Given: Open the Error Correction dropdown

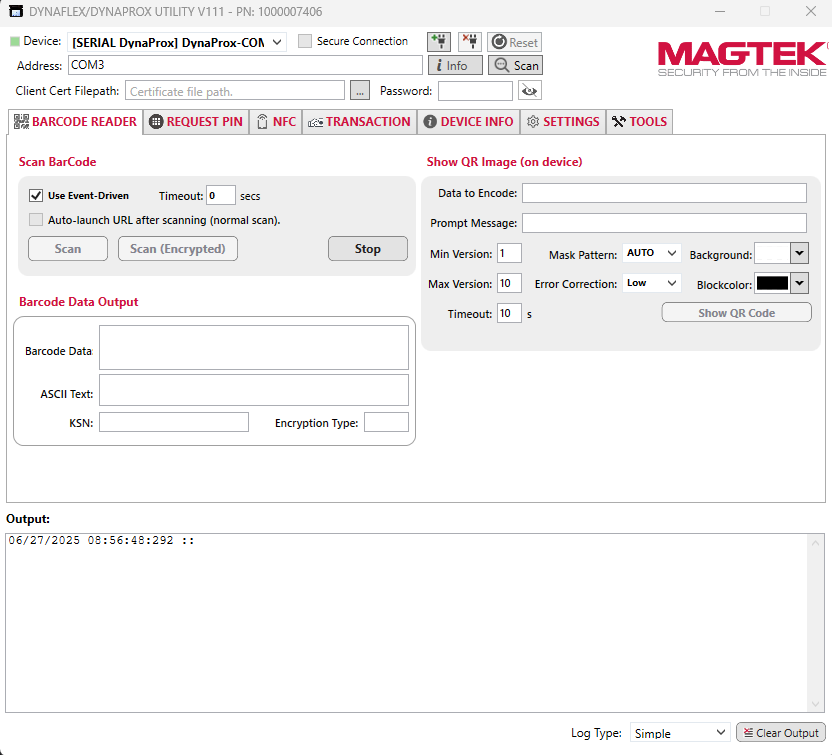Looking at the screenshot, I should coord(651,283).
